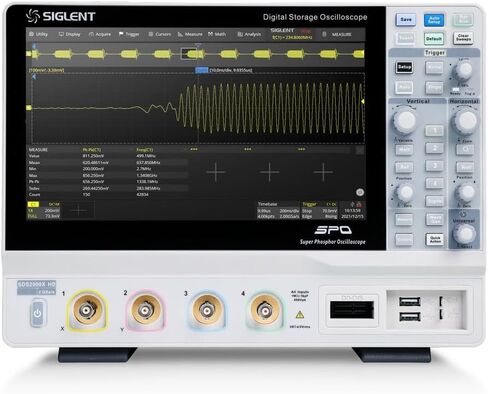Push the Digital button below channel 4
This screenshot has width=488, height=394.
(x=434, y=201)
